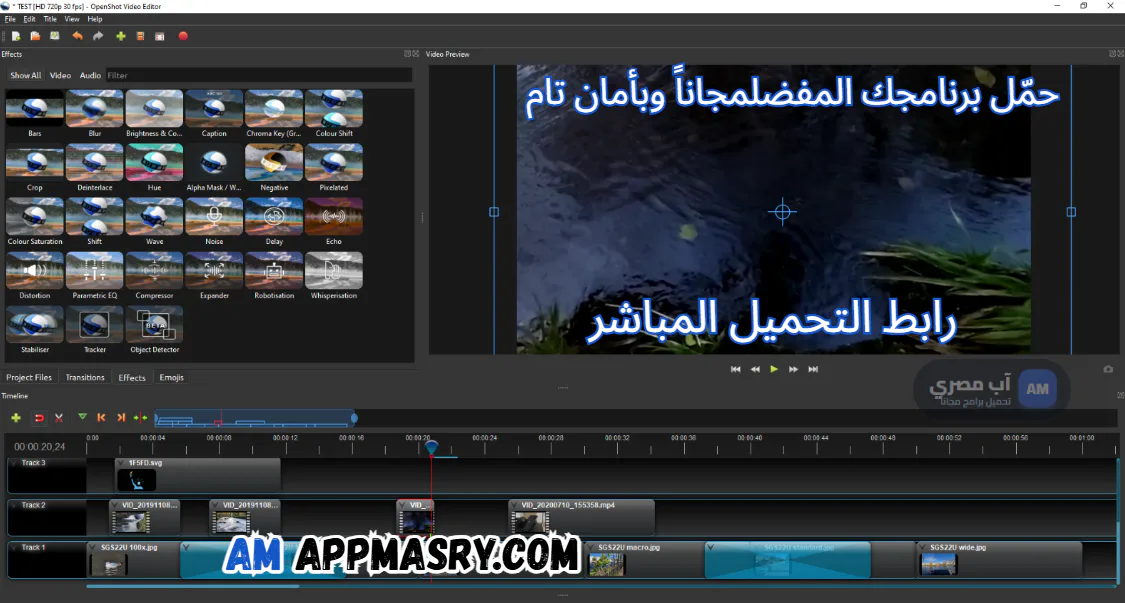Open the choose profile dialog icon
This screenshot has height=603, width=1125.
(141, 36)
